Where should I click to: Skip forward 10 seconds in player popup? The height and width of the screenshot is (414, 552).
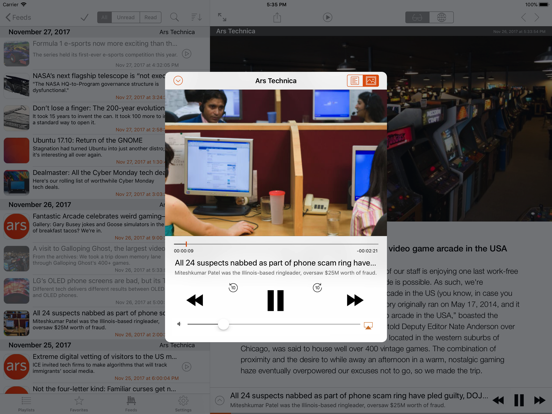[317, 288]
